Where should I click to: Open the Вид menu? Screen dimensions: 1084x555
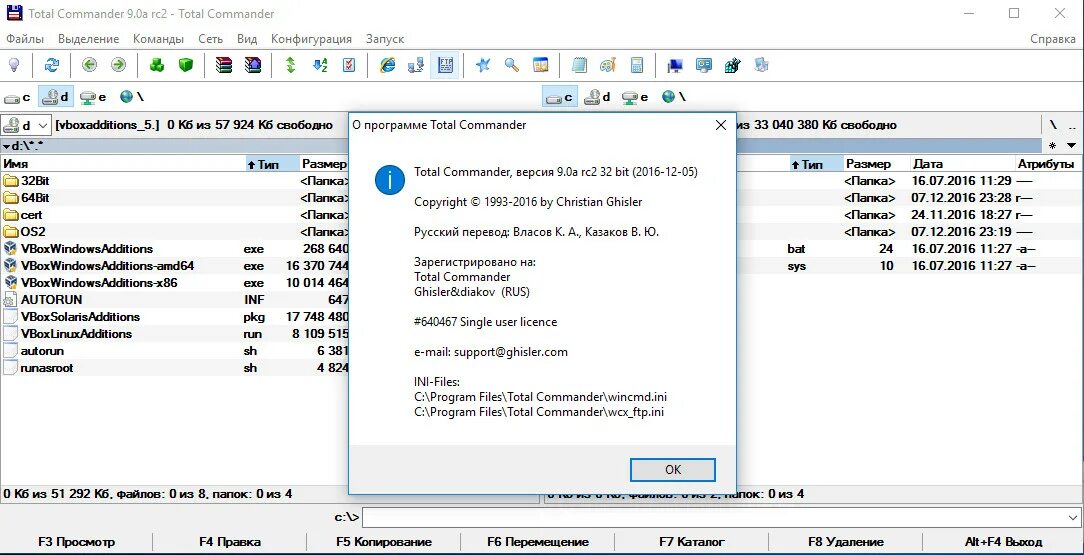pyautogui.click(x=247, y=39)
